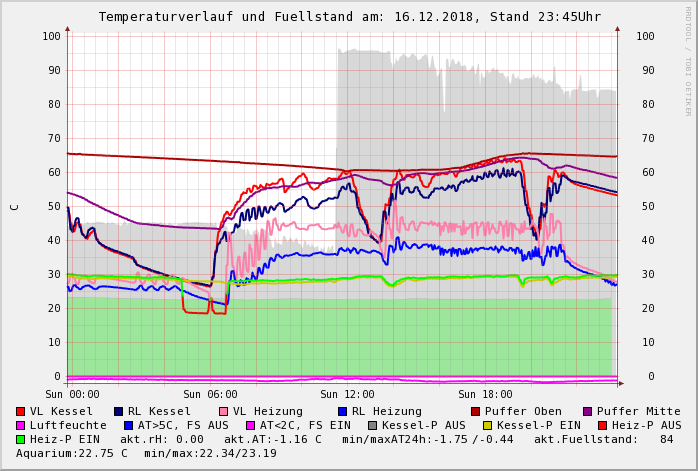
Task: Click the Heiz-P AUS legend swatch
Action: [602, 425]
